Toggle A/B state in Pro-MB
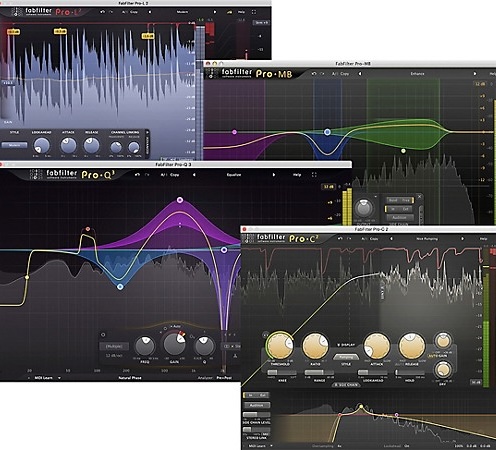The height and width of the screenshot is (450, 496). click(x=335, y=74)
